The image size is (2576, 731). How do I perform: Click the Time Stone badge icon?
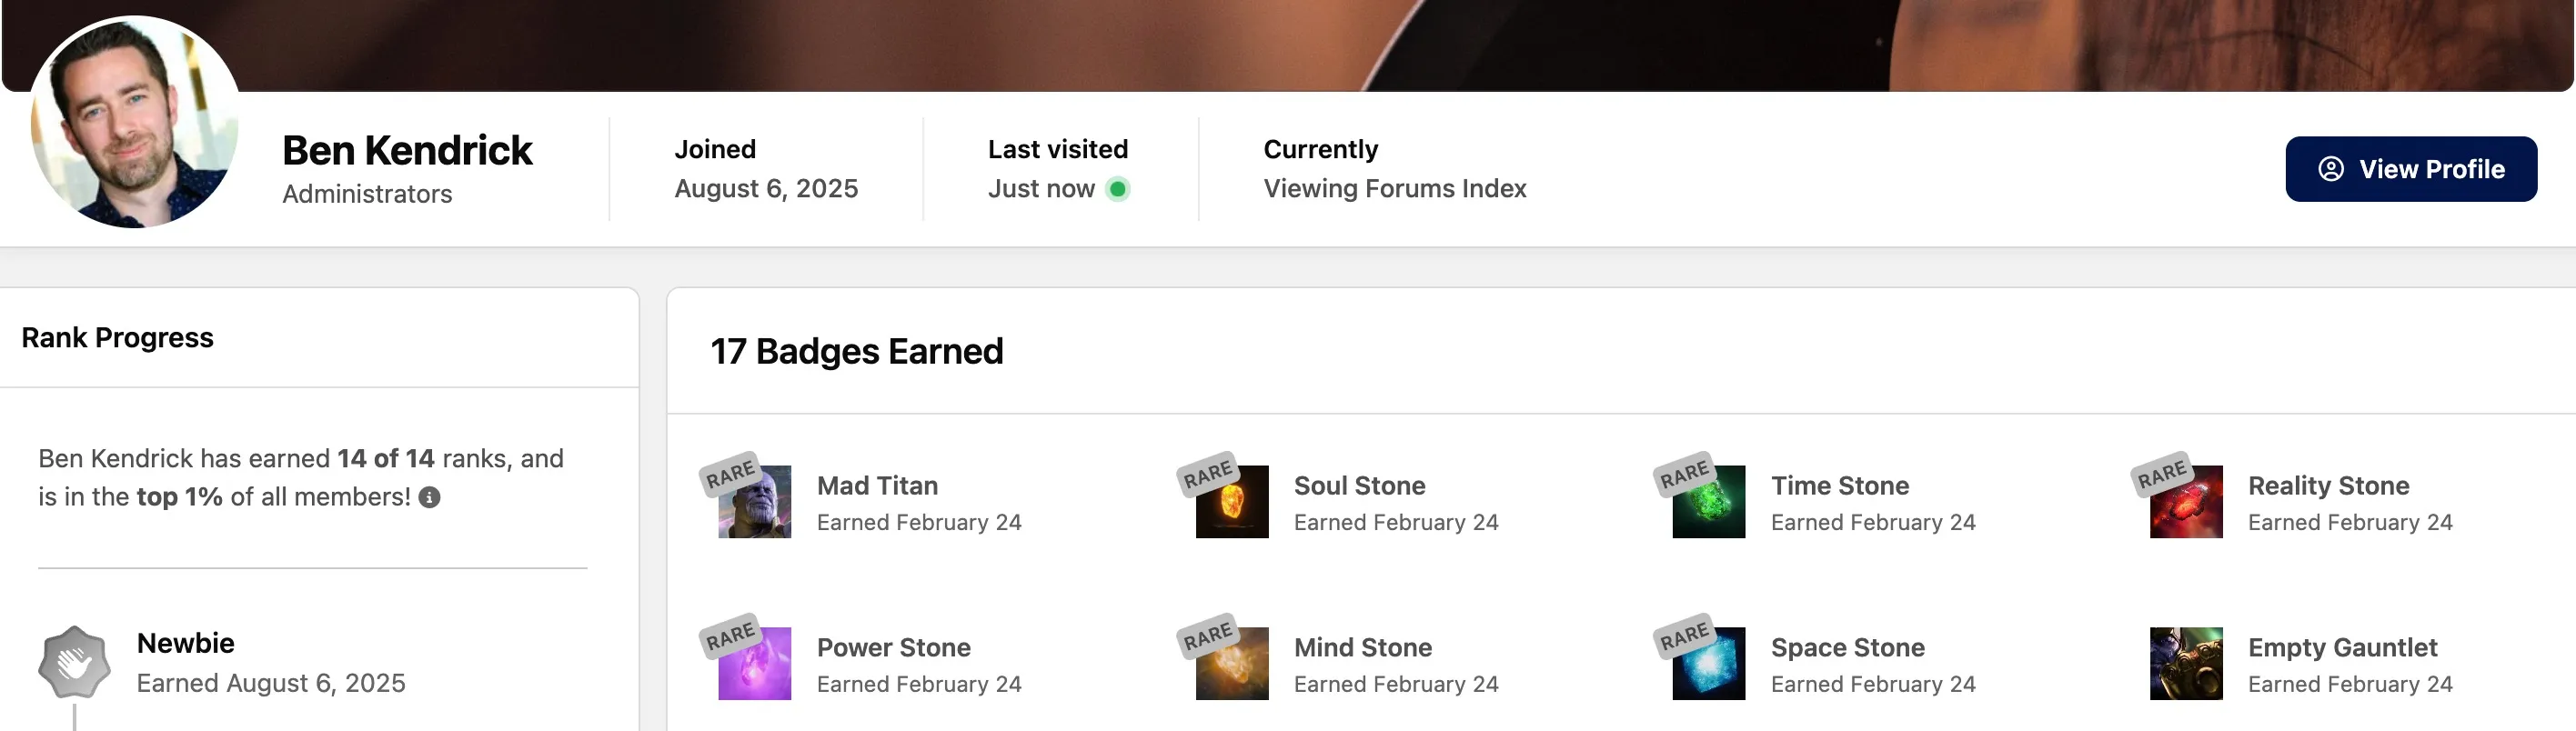tap(1708, 501)
